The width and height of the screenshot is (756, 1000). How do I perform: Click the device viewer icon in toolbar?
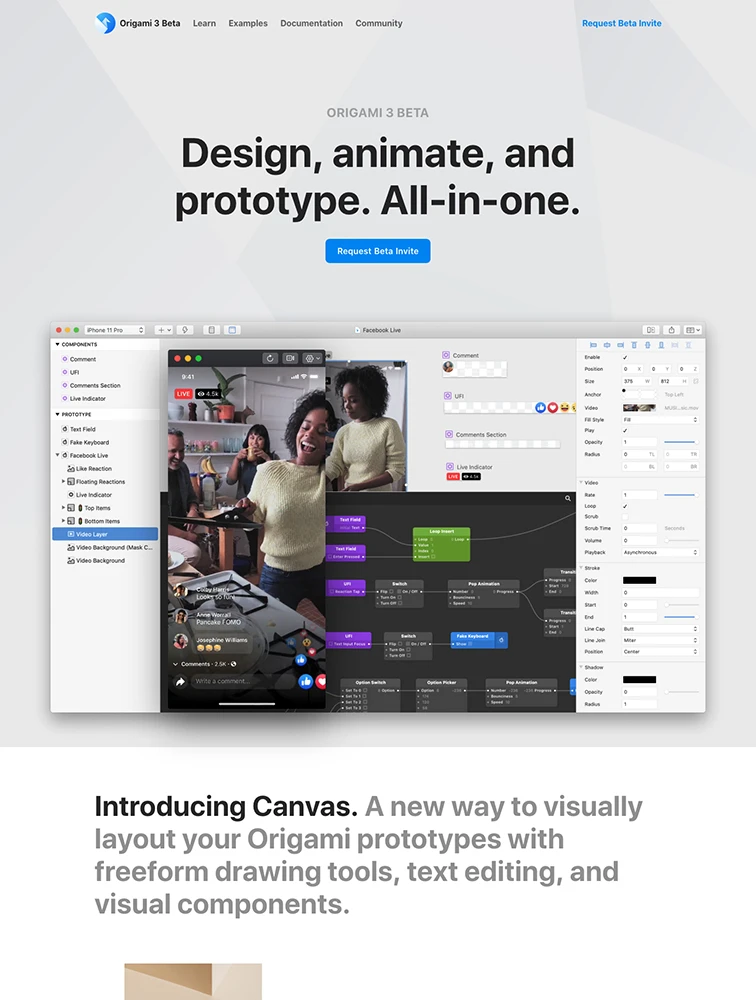click(212, 330)
